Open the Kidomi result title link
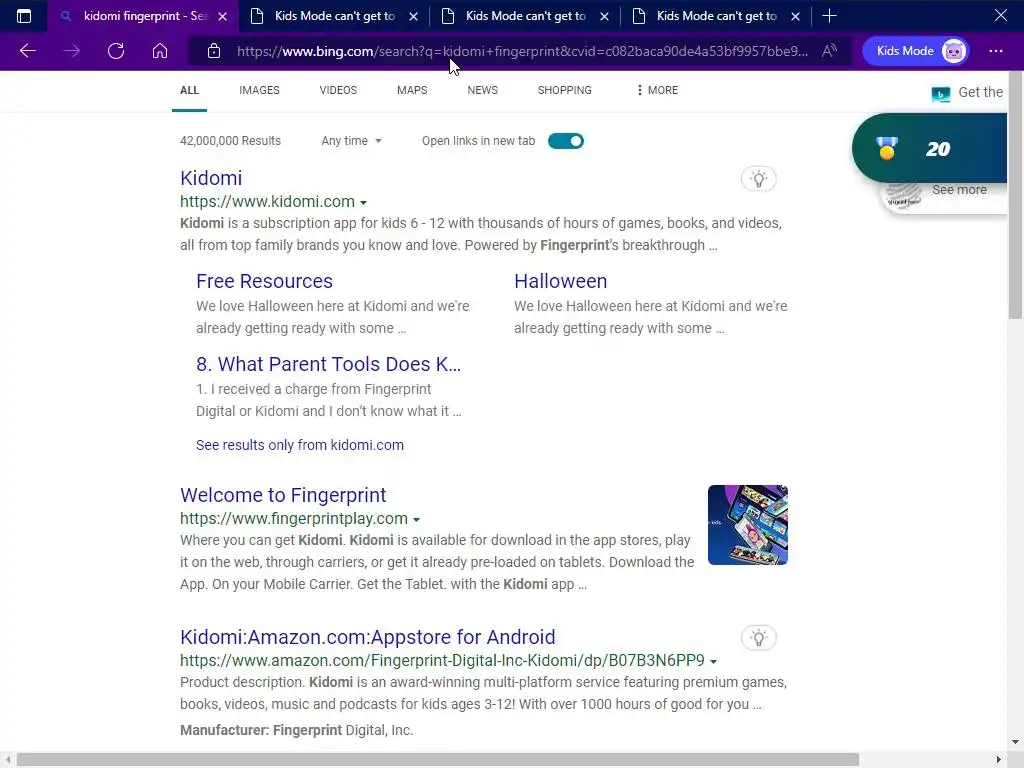 pos(211,178)
